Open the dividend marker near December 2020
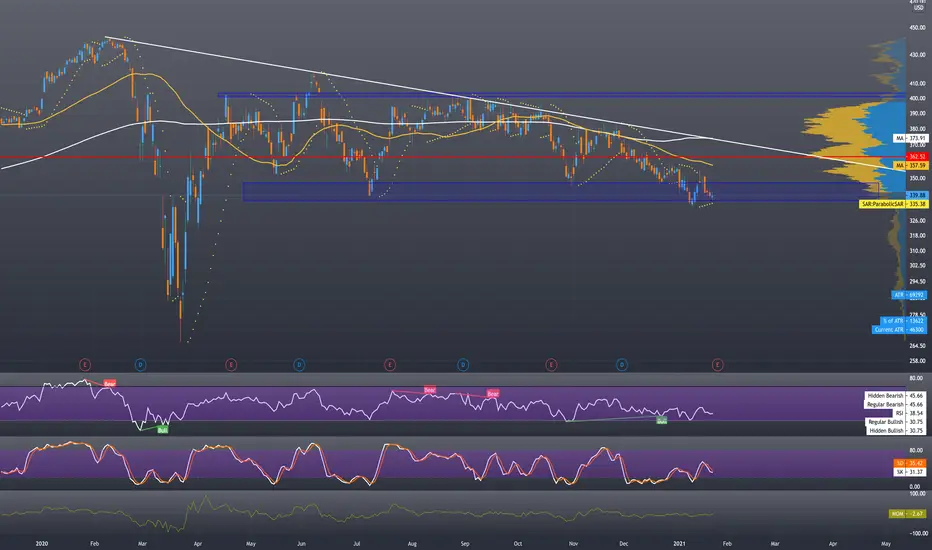 tap(622, 364)
